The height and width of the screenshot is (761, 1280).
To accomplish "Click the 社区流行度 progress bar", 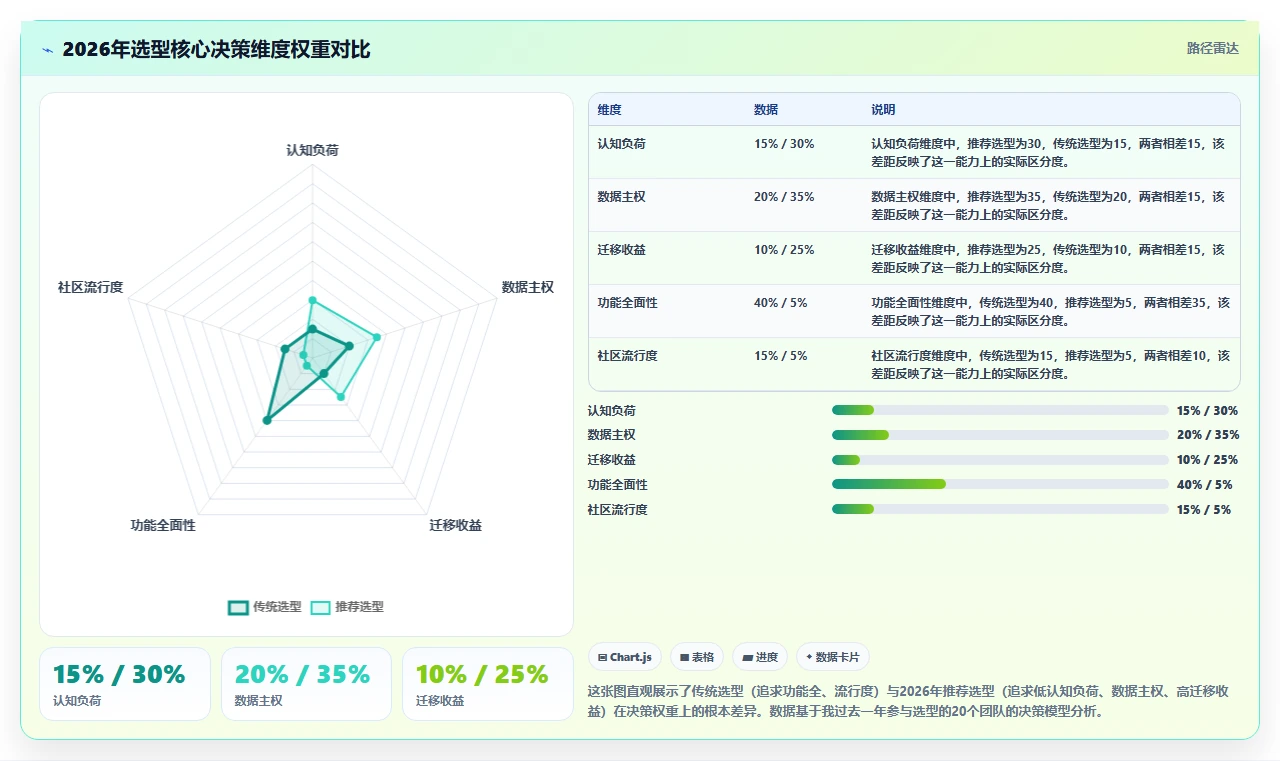I will pyautogui.click(x=1000, y=509).
